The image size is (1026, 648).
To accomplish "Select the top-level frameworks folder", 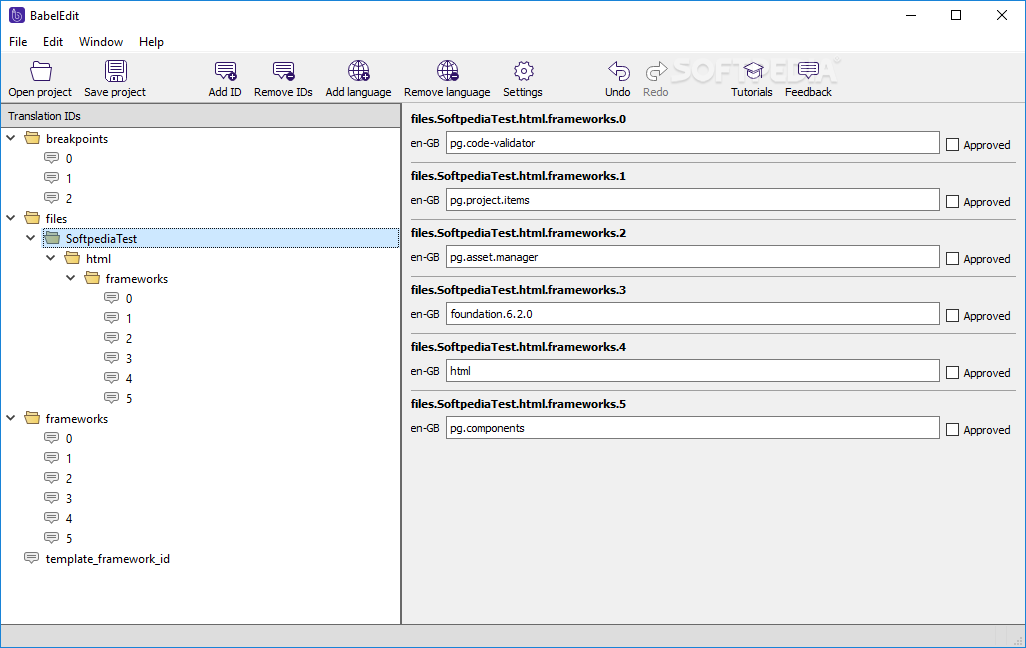I will pos(77,419).
